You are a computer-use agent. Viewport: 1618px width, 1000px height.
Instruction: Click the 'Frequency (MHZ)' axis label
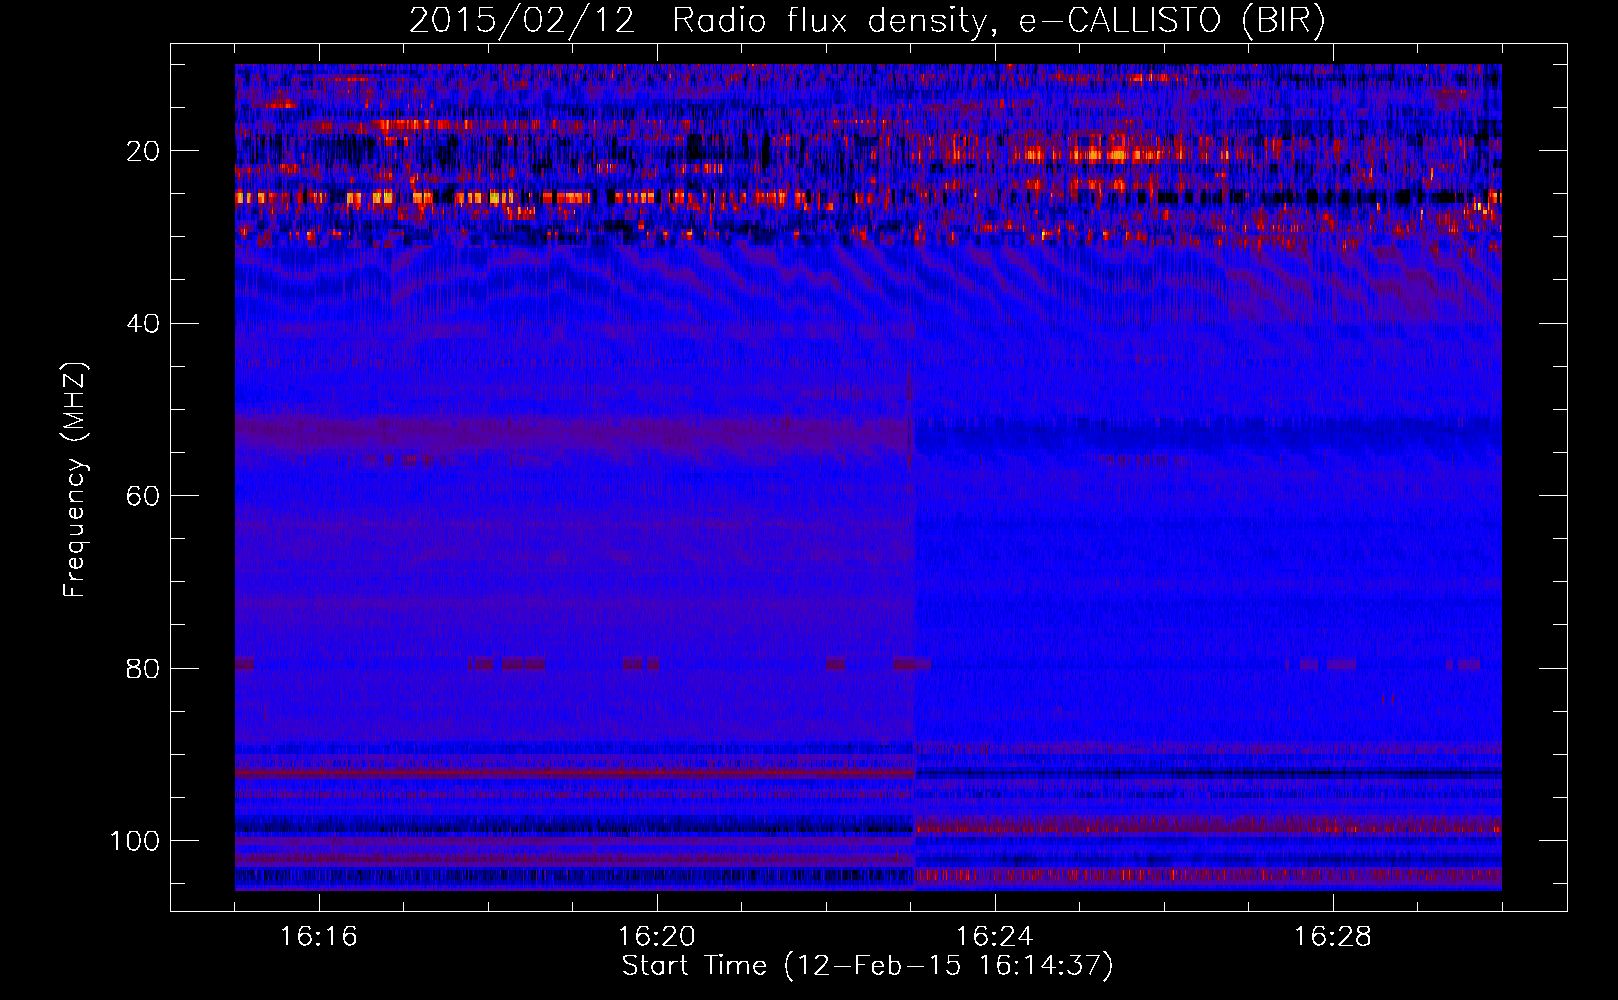(x=75, y=479)
